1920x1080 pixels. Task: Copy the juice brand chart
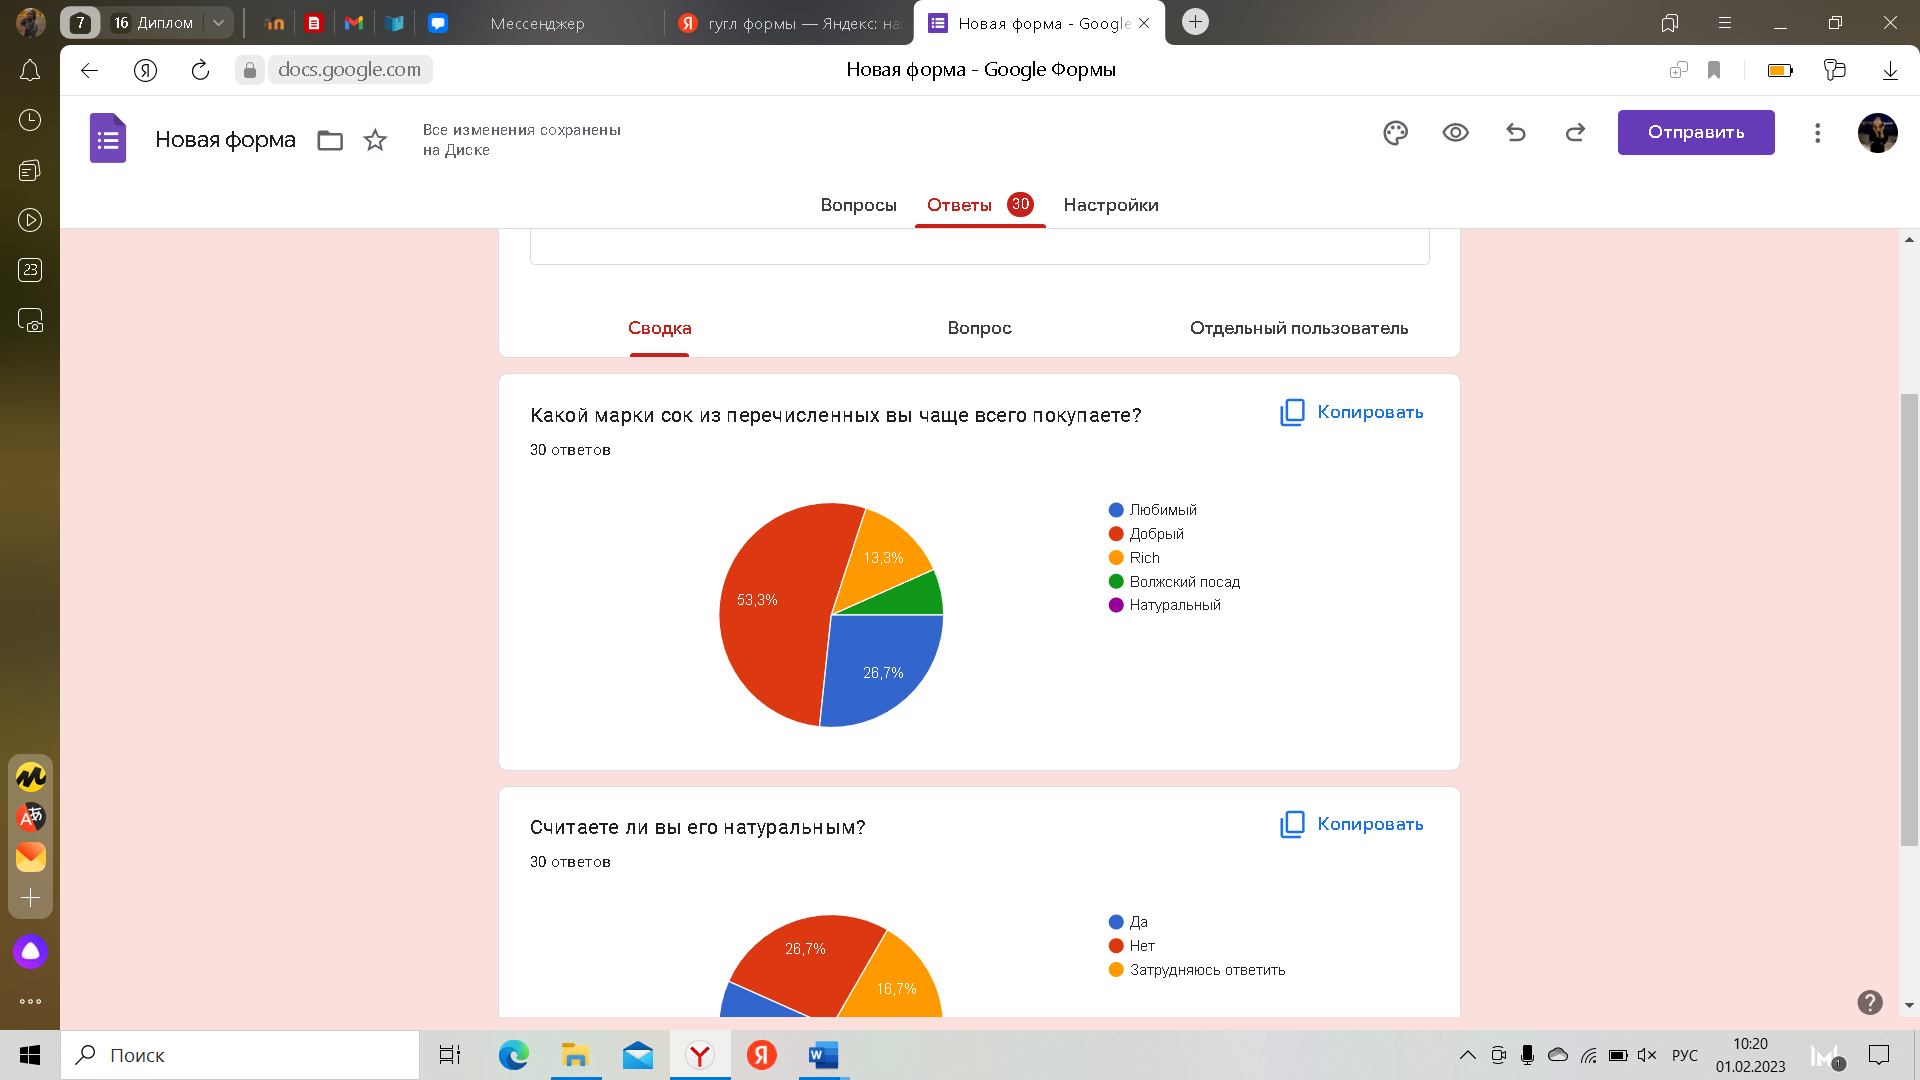1352,412
